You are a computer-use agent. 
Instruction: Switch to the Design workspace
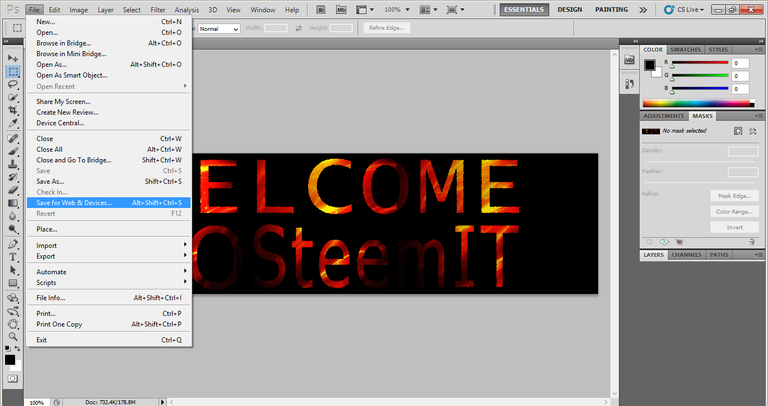click(x=570, y=9)
